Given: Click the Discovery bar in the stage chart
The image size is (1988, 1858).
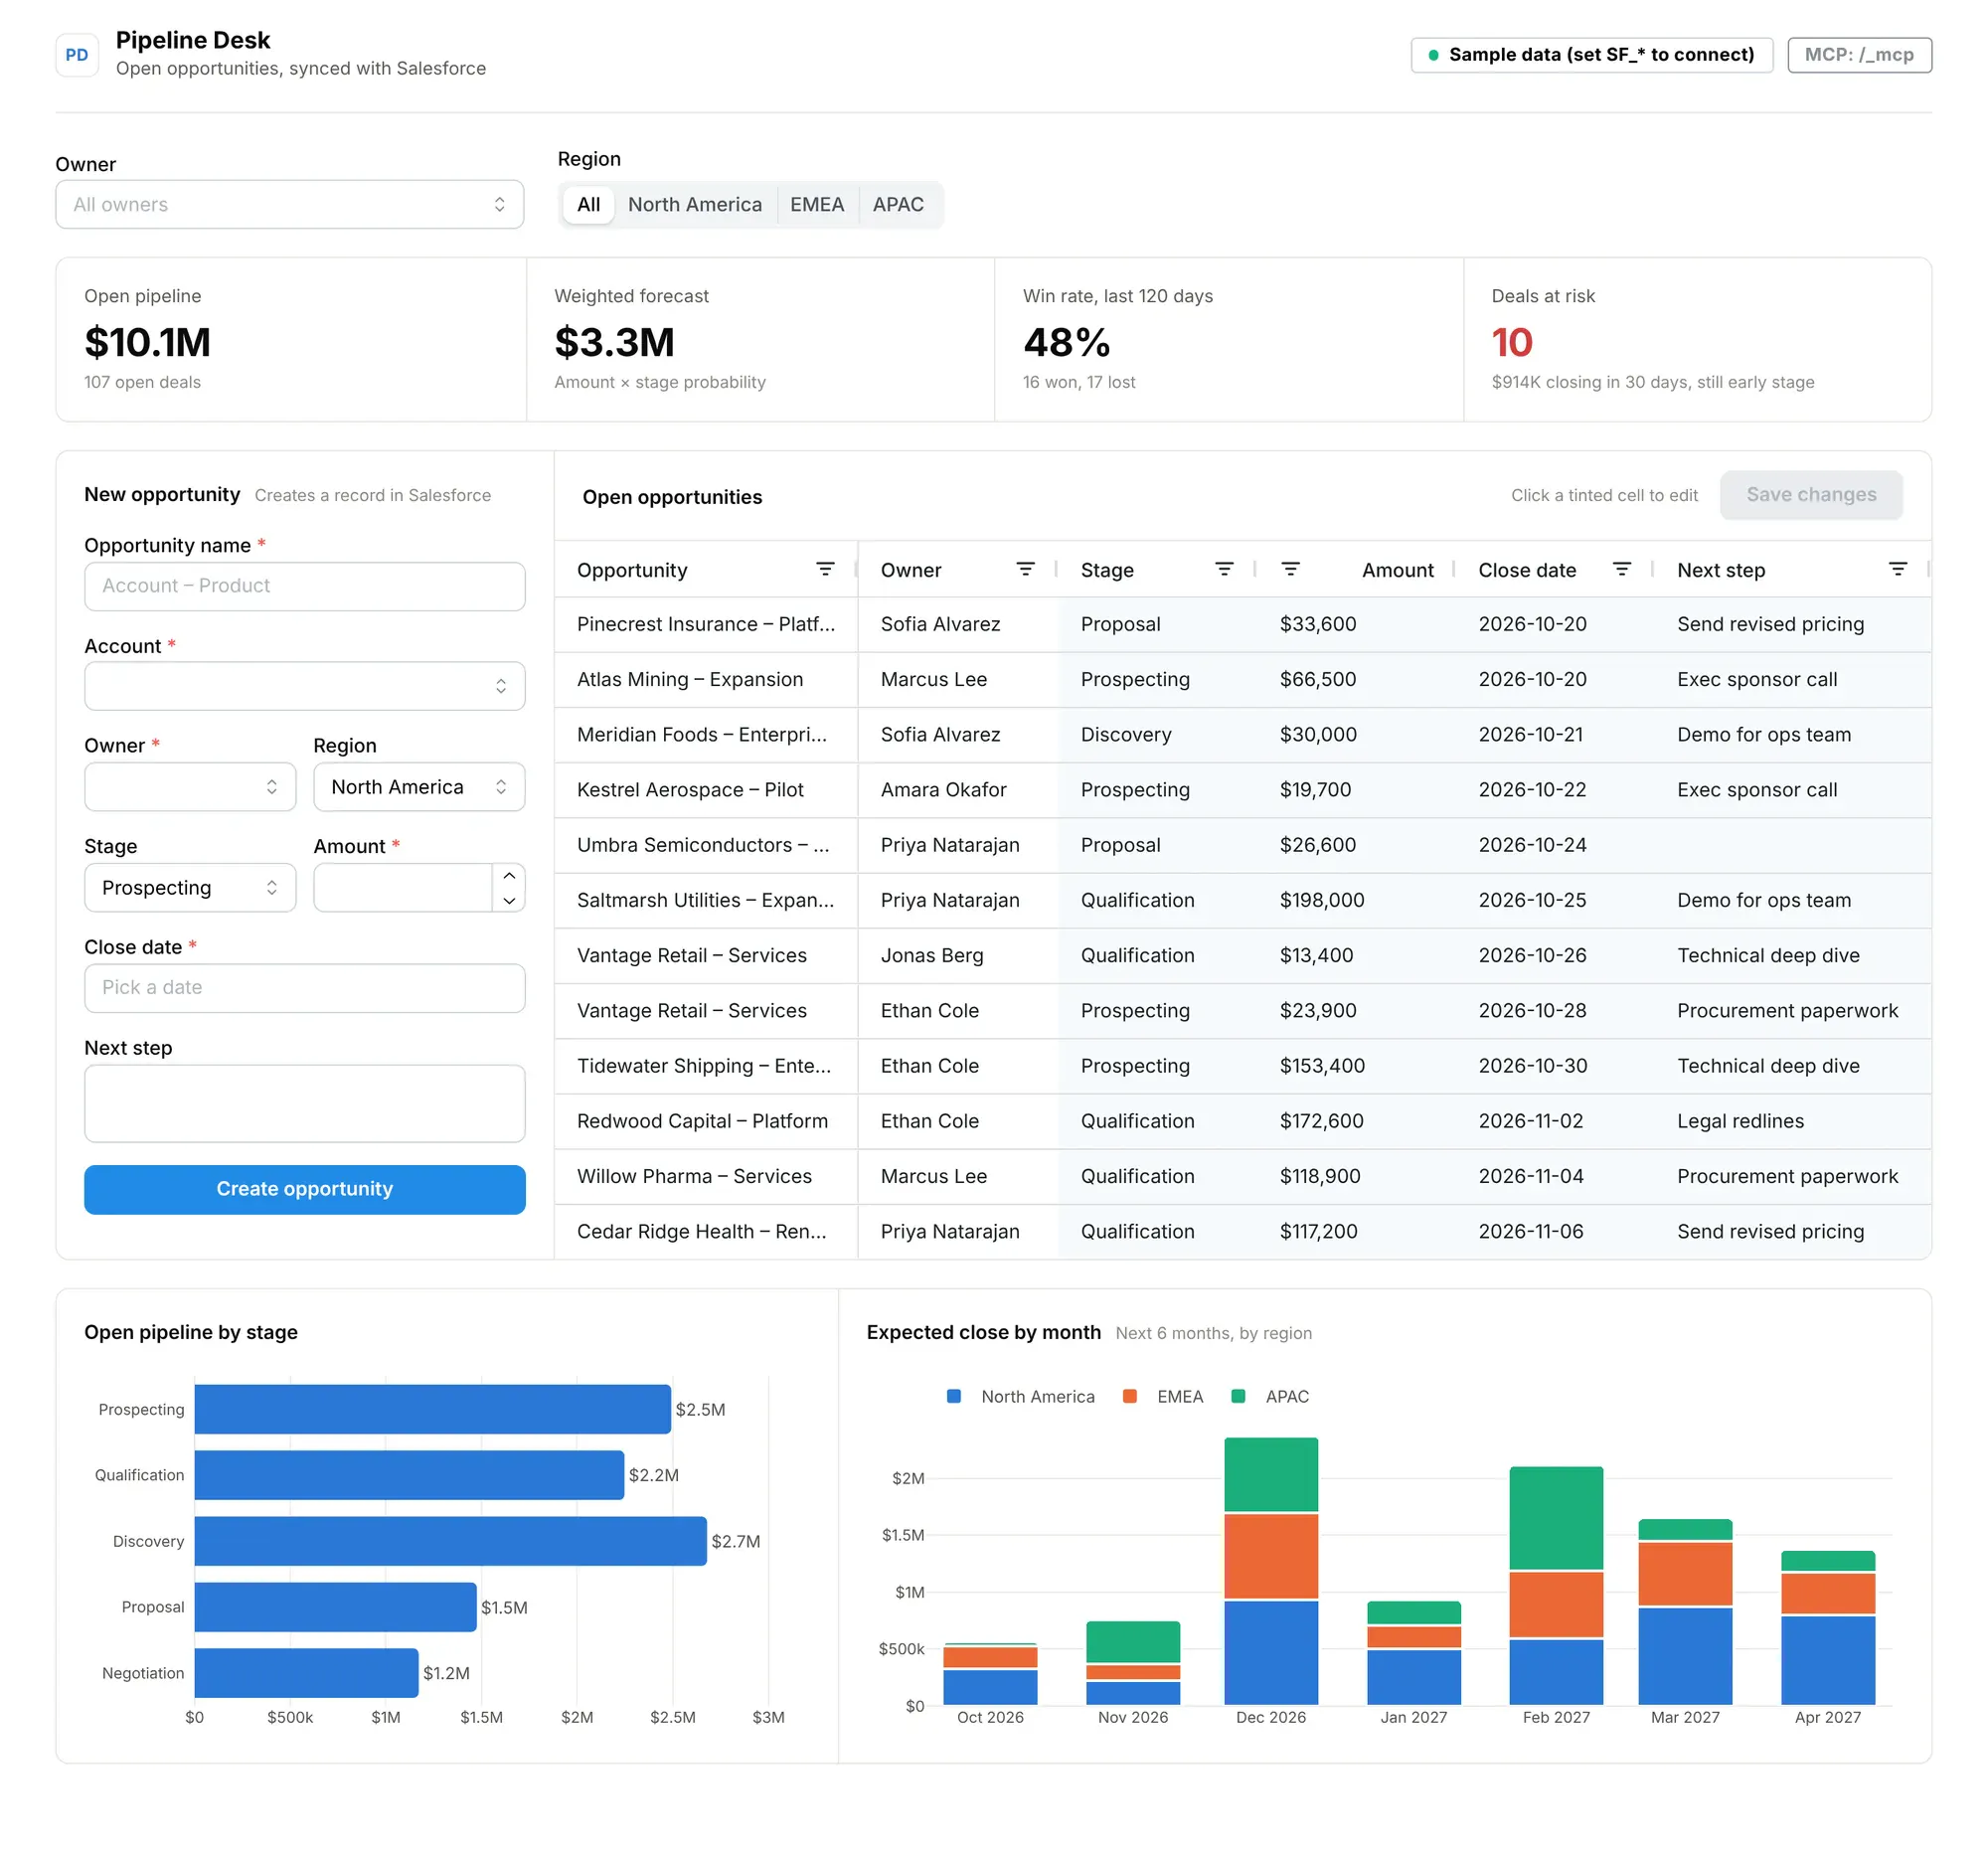Looking at the screenshot, I should (x=450, y=1541).
